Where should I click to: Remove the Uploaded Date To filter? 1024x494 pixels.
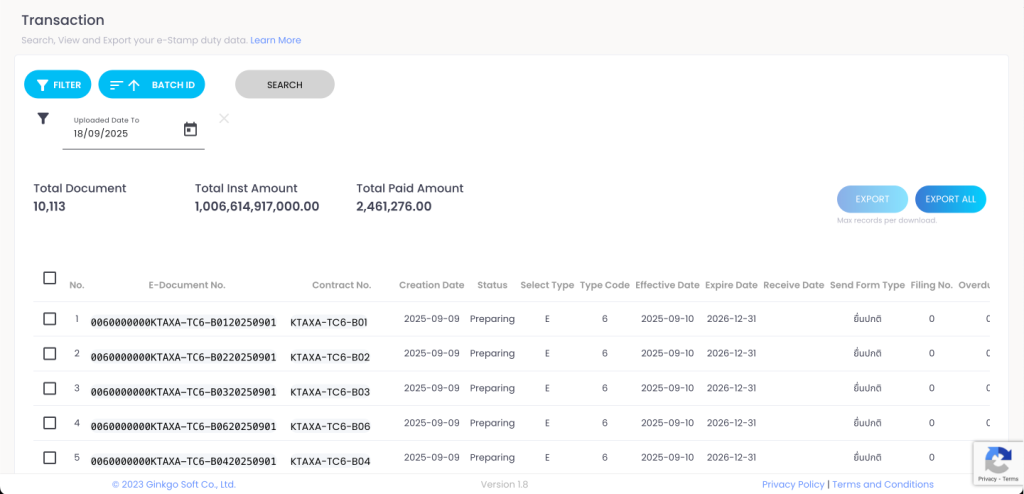(x=224, y=119)
